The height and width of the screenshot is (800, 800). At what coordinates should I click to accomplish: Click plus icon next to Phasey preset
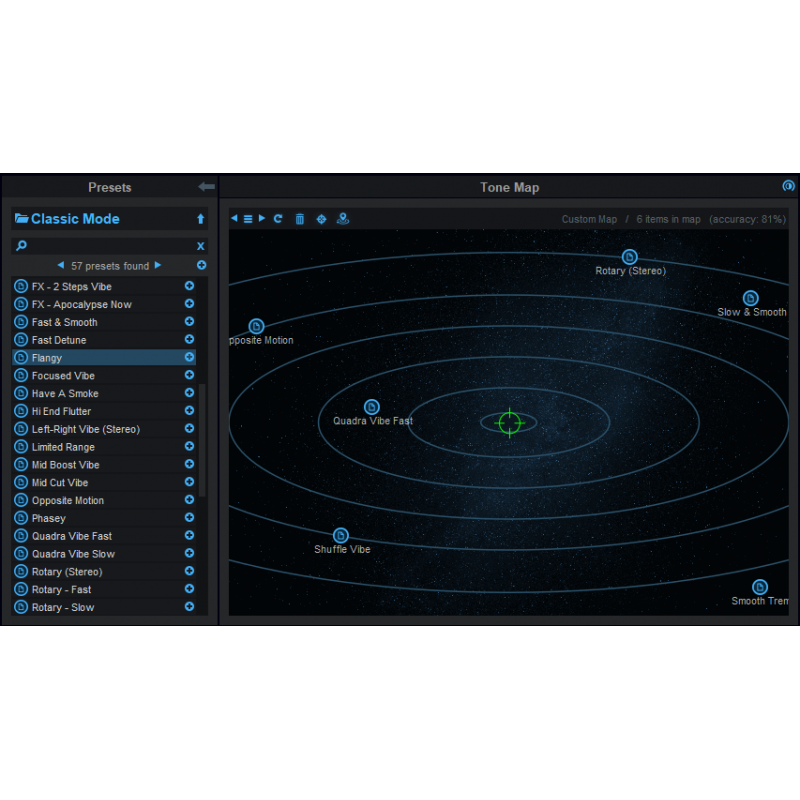point(189,518)
